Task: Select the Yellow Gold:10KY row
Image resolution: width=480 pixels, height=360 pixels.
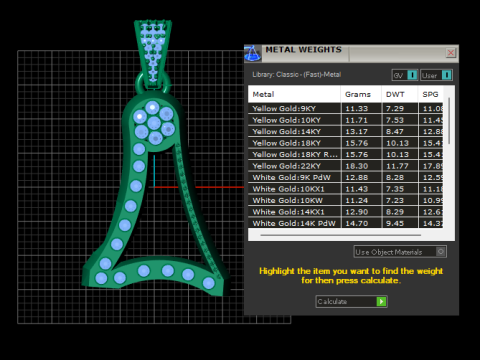Action: 346,120
